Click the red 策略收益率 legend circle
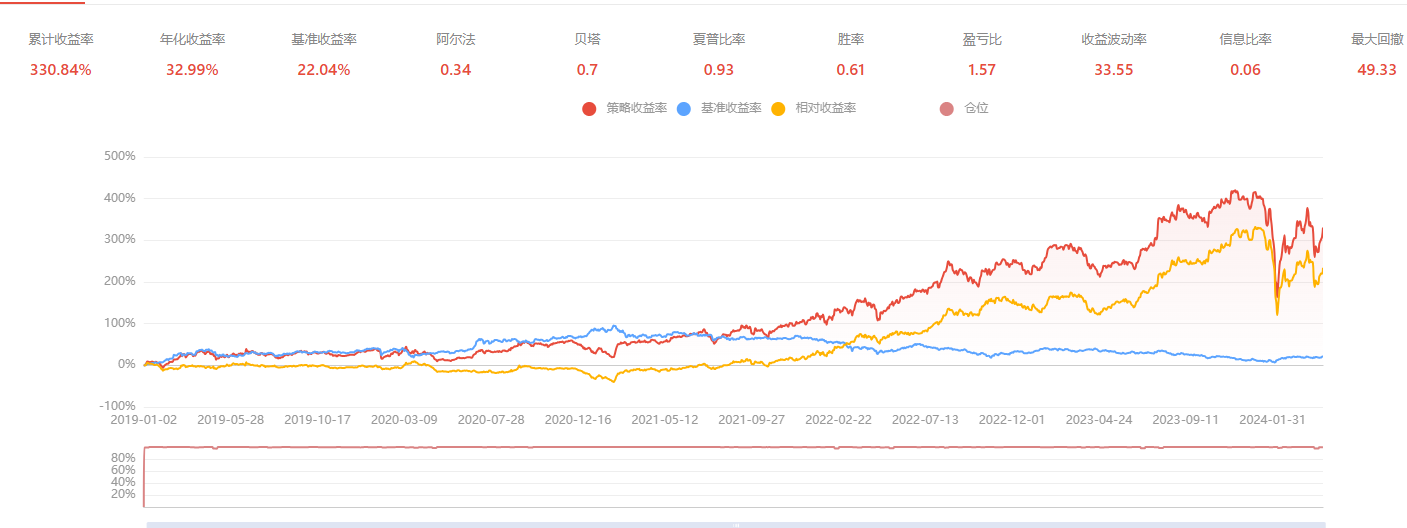 [589, 108]
